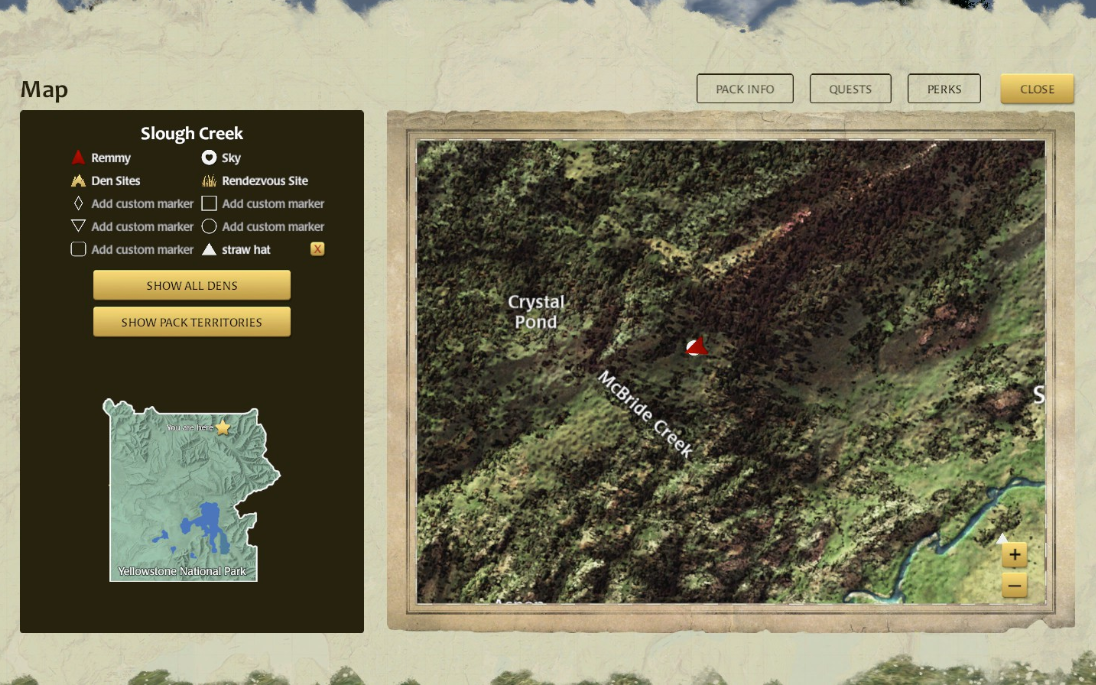Click the Den Sites legend icon
The width and height of the screenshot is (1096, 685).
click(78, 180)
